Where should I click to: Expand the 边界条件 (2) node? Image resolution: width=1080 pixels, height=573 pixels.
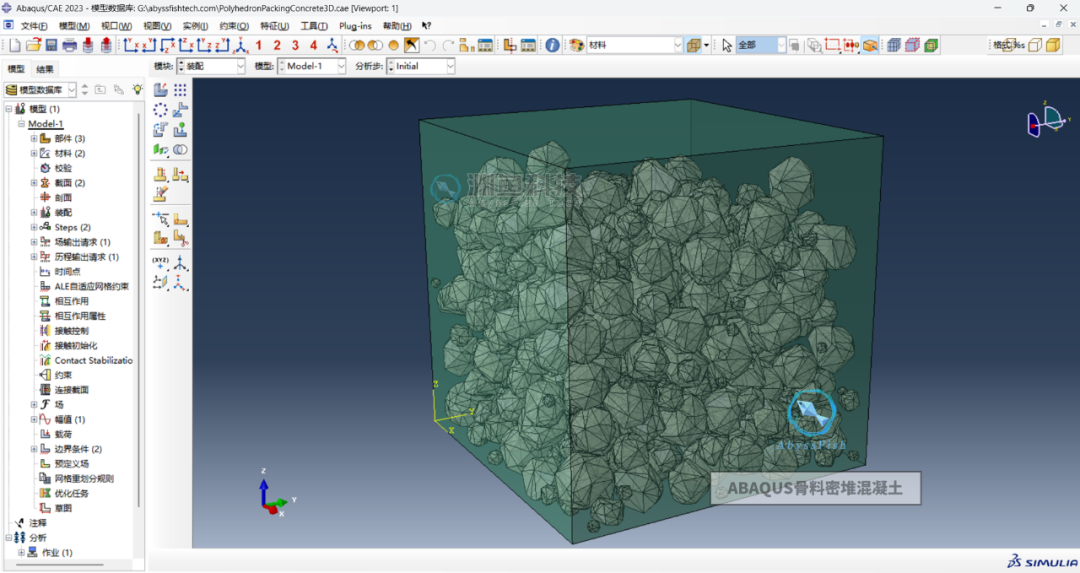(34, 449)
